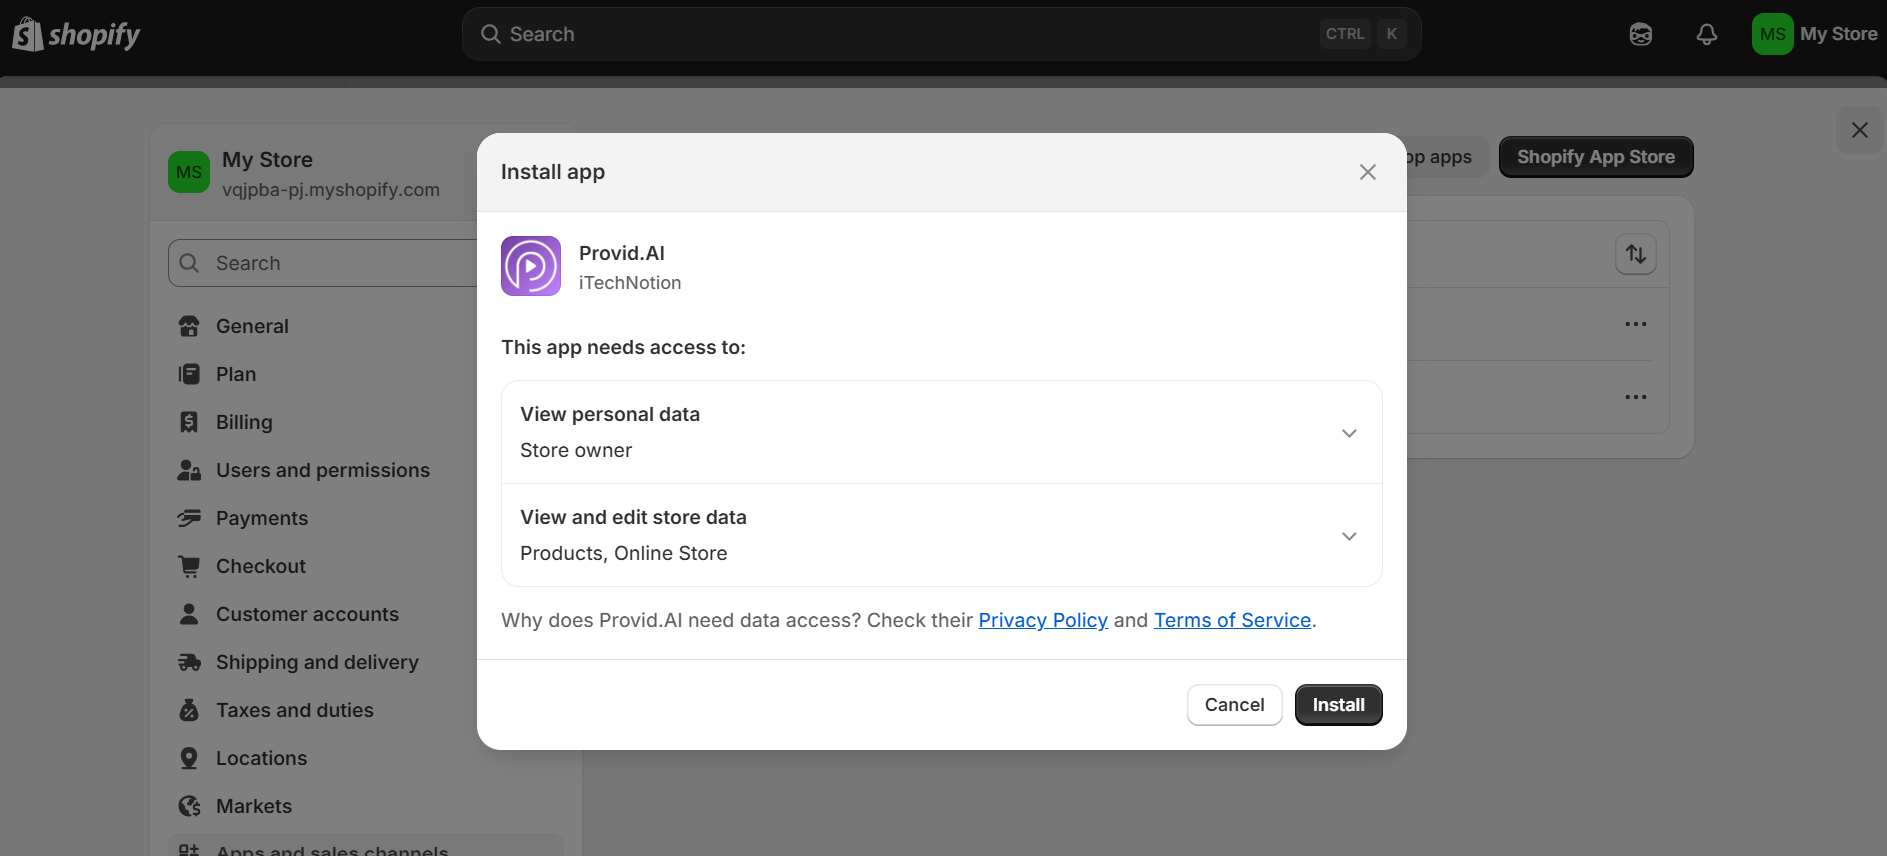Open the Sidekick assistant icon
1887x856 pixels.
coord(1640,35)
